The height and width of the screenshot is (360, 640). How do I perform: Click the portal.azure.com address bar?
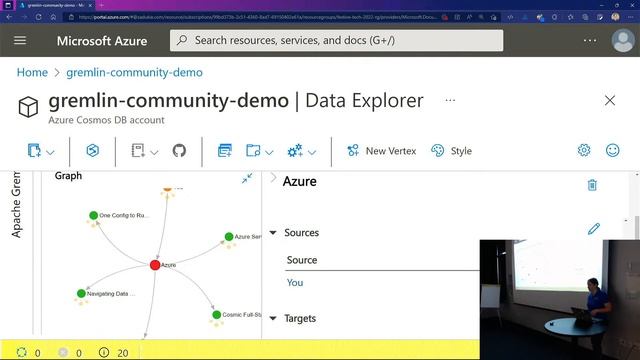click(257, 17)
